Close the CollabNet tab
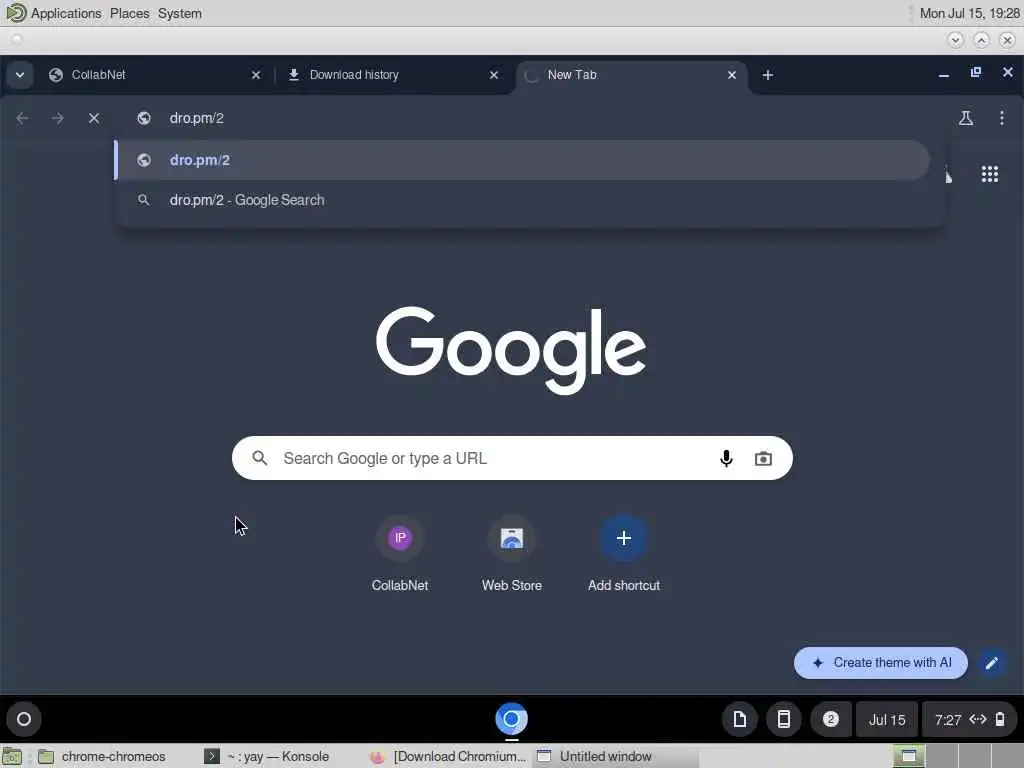This screenshot has height=768, width=1024. [256, 75]
